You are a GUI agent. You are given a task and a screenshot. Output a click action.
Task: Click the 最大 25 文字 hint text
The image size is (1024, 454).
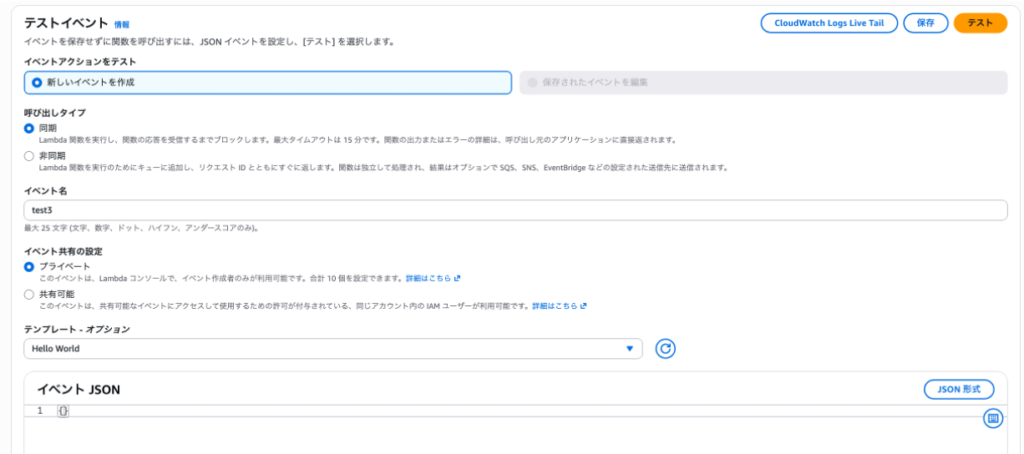pyautogui.click(x=141, y=229)
